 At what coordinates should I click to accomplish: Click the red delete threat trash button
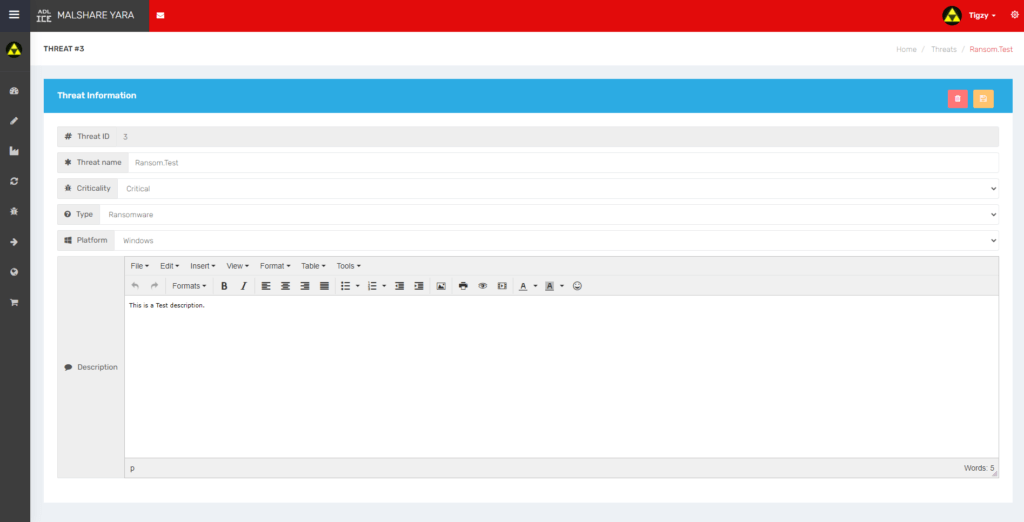coord(957,98)
